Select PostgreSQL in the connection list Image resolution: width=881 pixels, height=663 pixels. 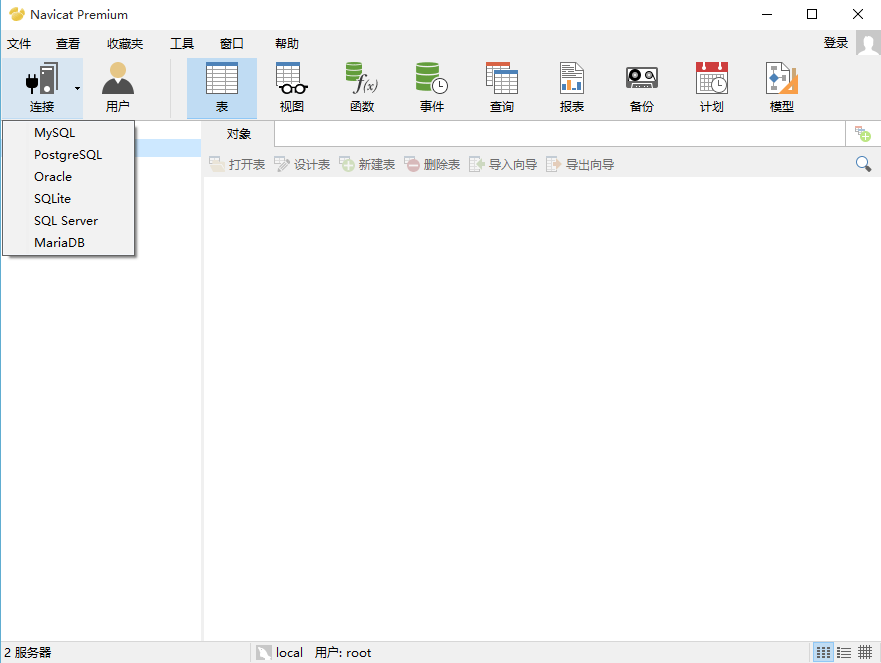click(68, 155)
